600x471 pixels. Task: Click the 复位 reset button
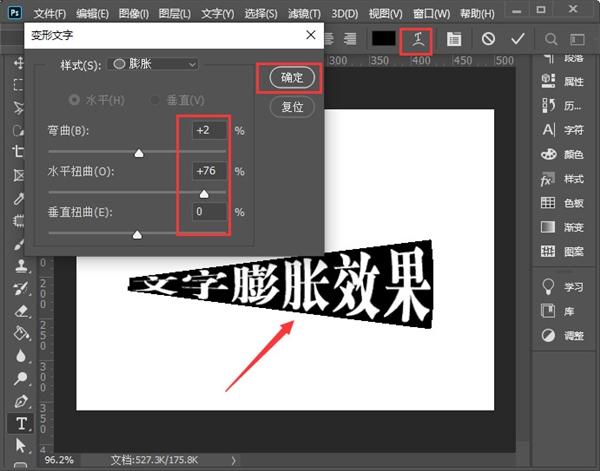coord(289,105)
